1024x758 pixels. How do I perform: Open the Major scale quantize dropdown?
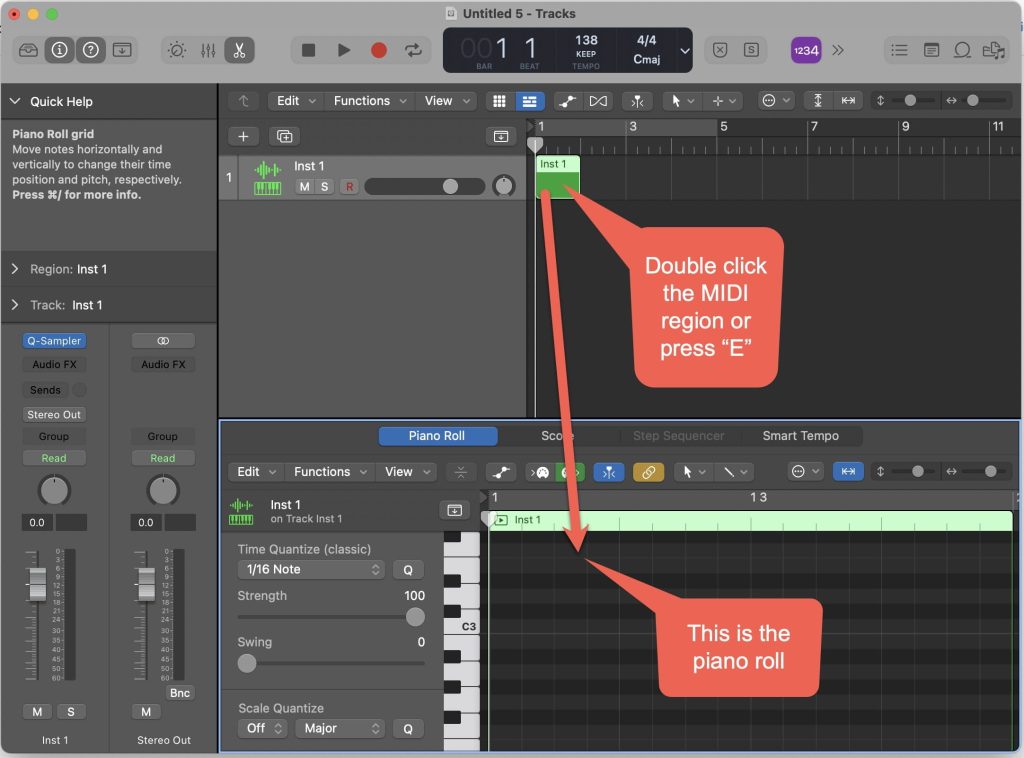tap(338, 728)
